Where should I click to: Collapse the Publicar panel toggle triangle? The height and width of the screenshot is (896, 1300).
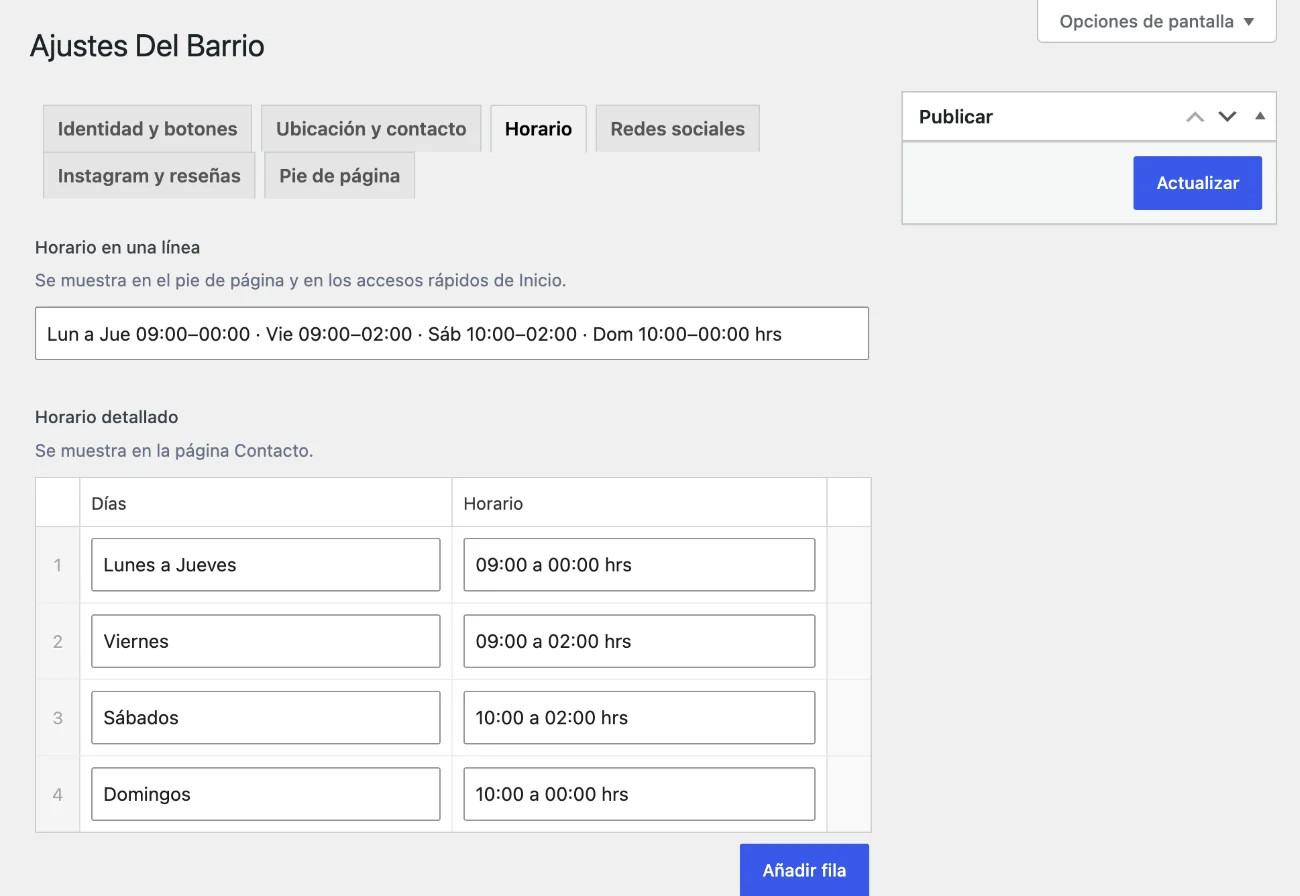[1260, 116]
